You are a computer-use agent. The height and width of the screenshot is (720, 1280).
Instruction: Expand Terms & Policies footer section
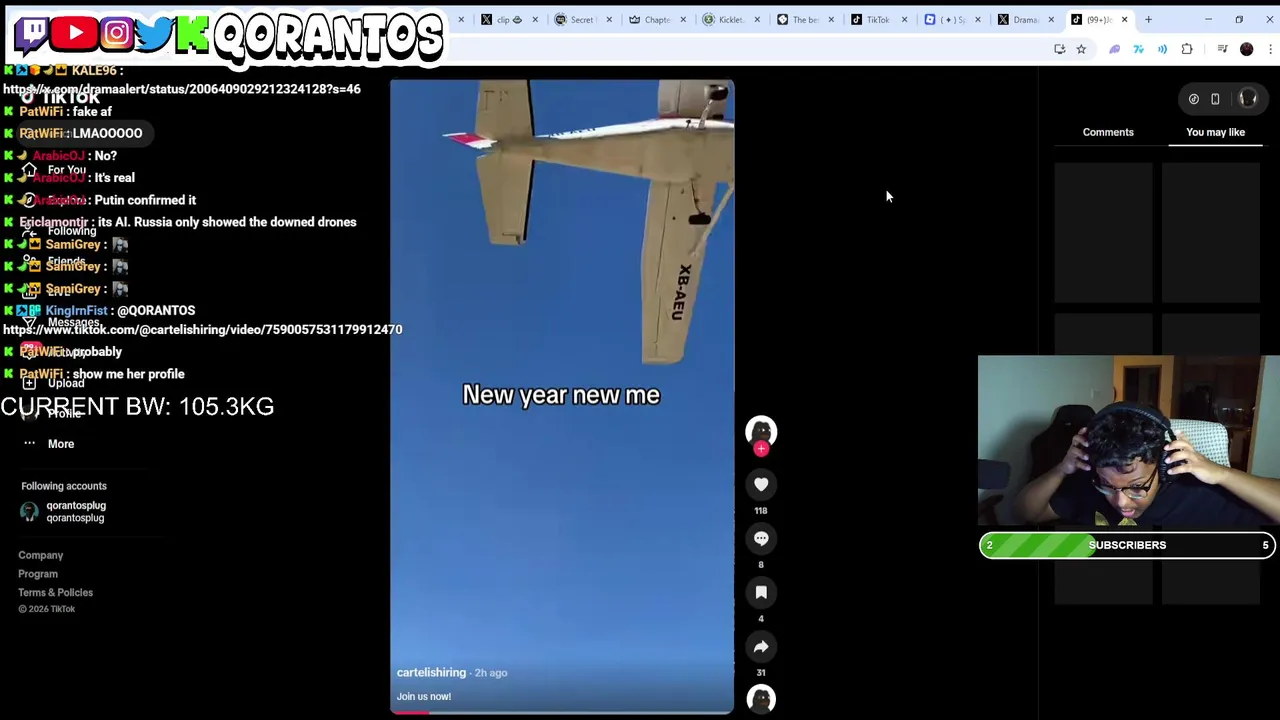point(55,592)
